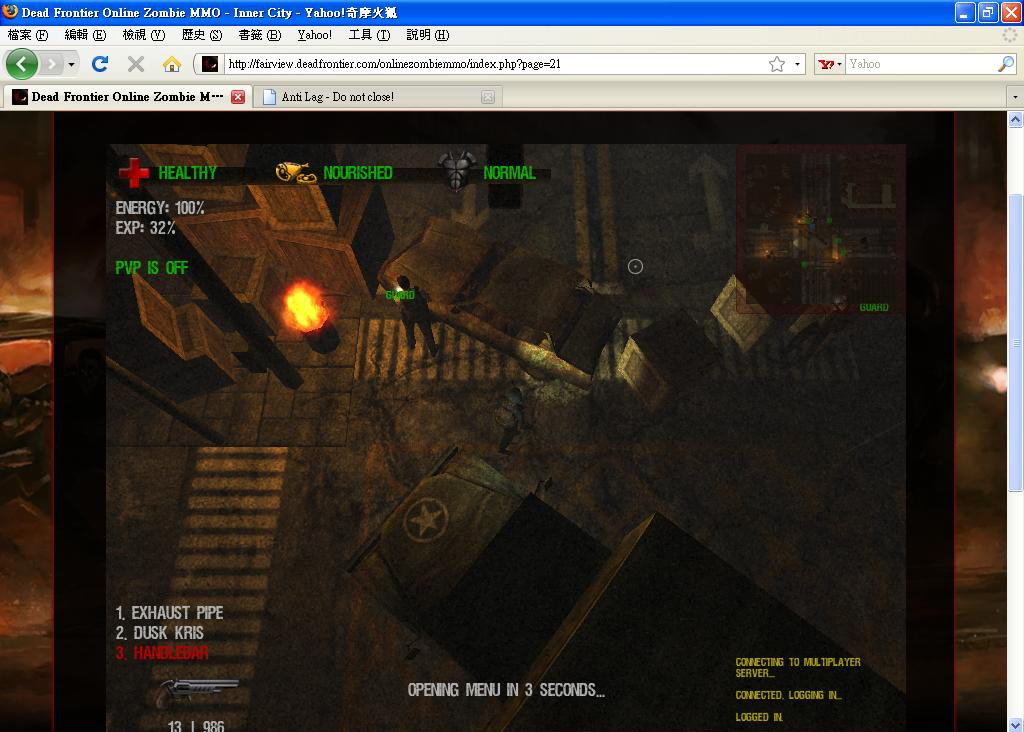The width and height of the screenshot is (1024, 732).
Task: Select weapon 1. EXHAUST PIPE
Action: pyautogui.click(x=169, y=613)
